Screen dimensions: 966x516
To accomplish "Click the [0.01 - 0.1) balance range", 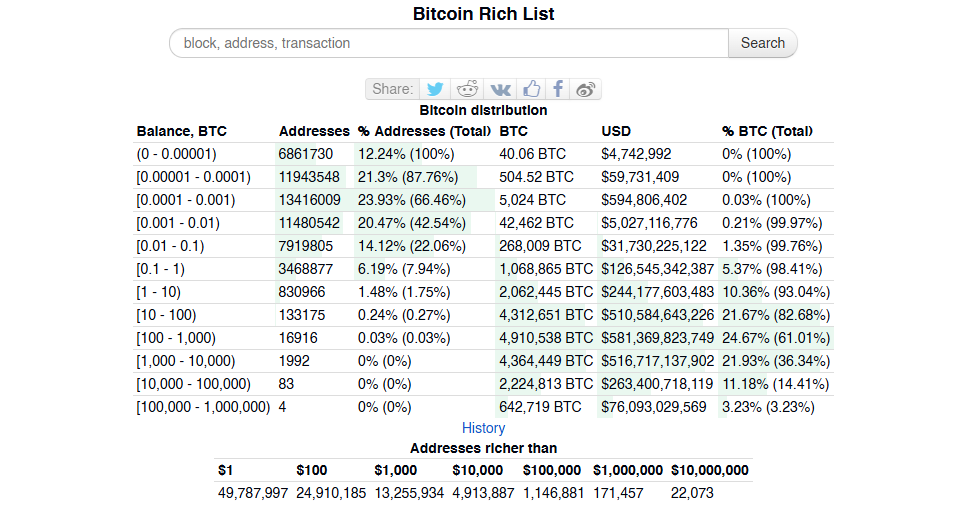I will tap(170, 246).
